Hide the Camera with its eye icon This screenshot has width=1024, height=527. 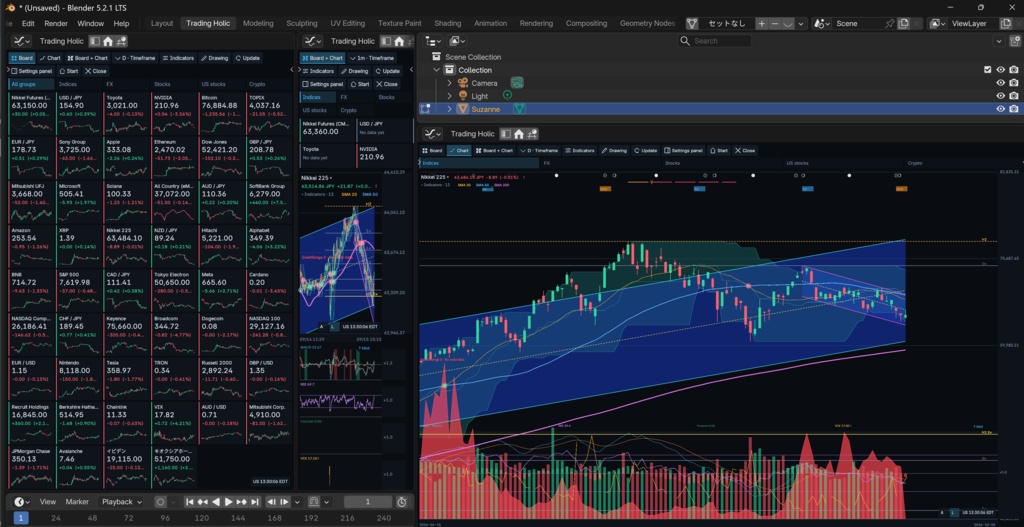(1000, 83)
